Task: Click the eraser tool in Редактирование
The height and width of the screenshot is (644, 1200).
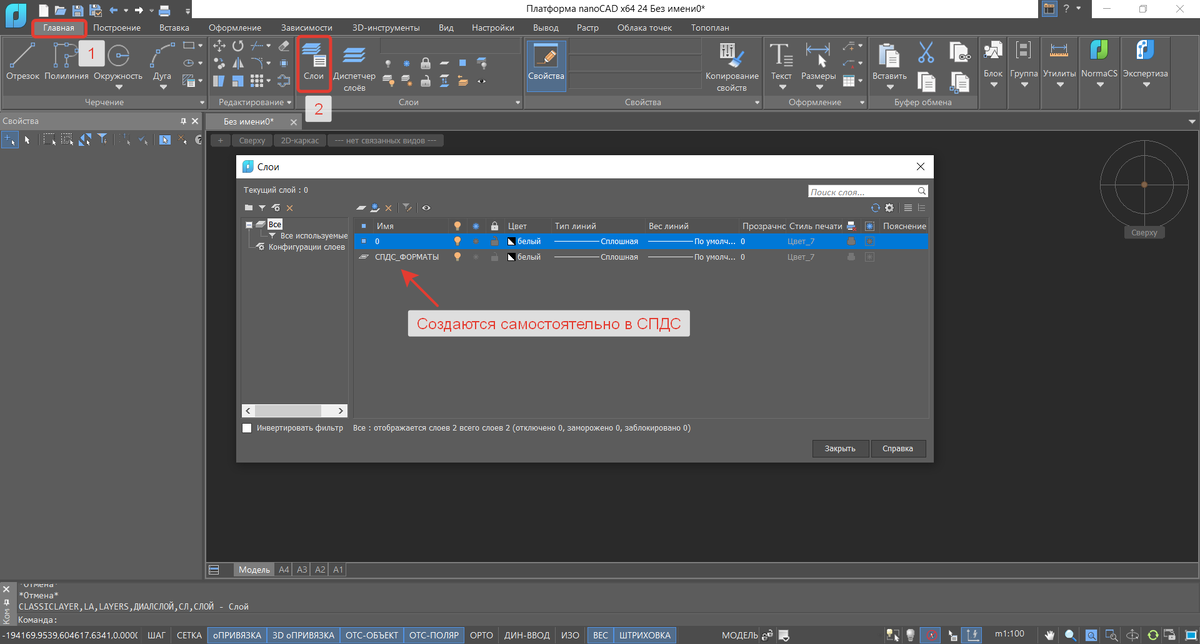Action: pos(283,46)
